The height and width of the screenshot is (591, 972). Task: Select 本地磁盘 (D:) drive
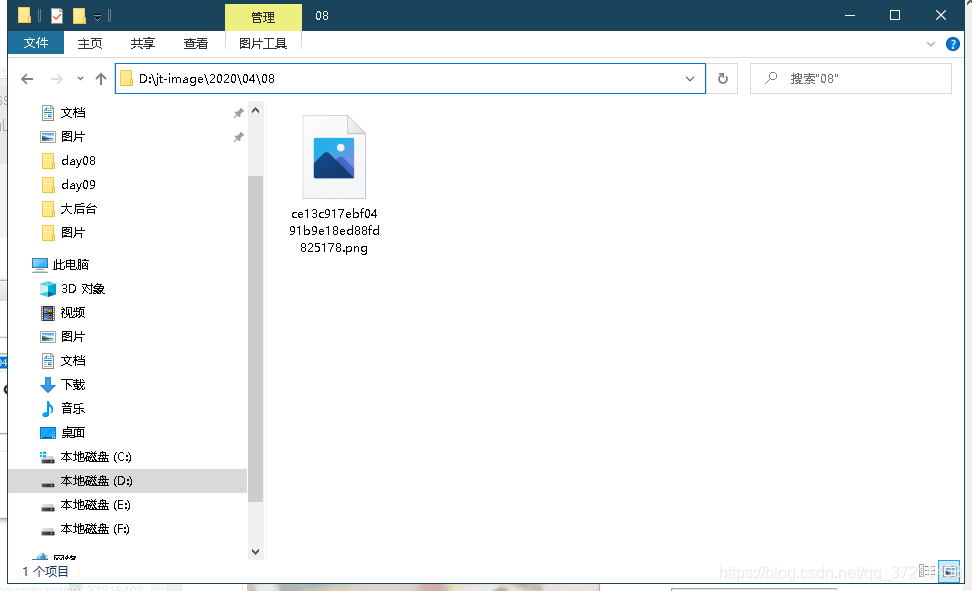pyautogui.click(x=96, y=481)
